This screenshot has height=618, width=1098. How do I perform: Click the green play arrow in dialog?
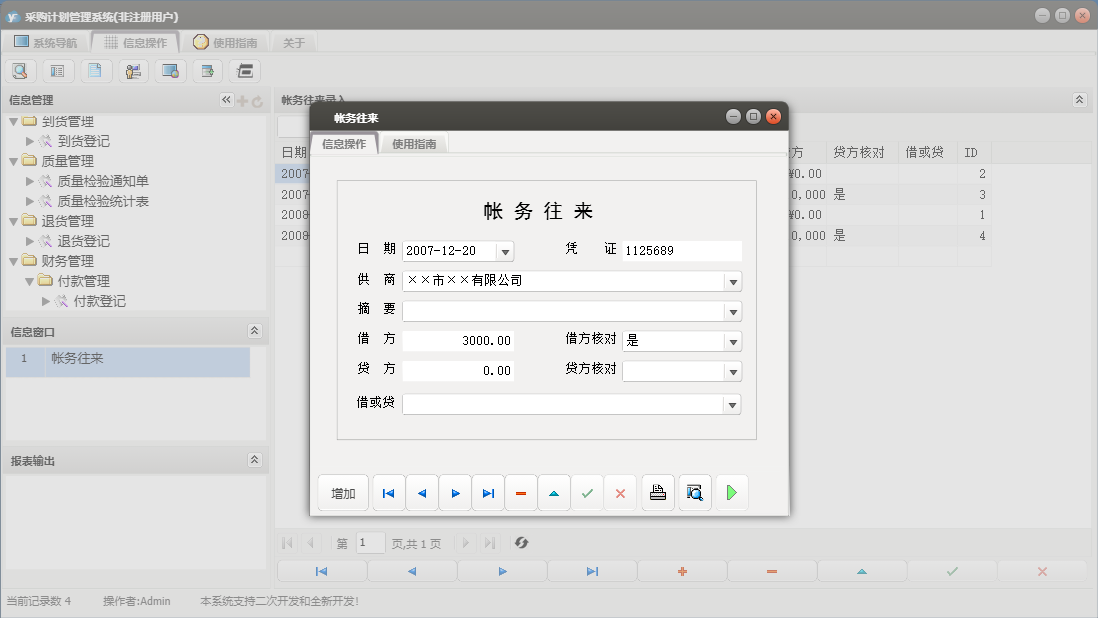click(x=732, y=493)
